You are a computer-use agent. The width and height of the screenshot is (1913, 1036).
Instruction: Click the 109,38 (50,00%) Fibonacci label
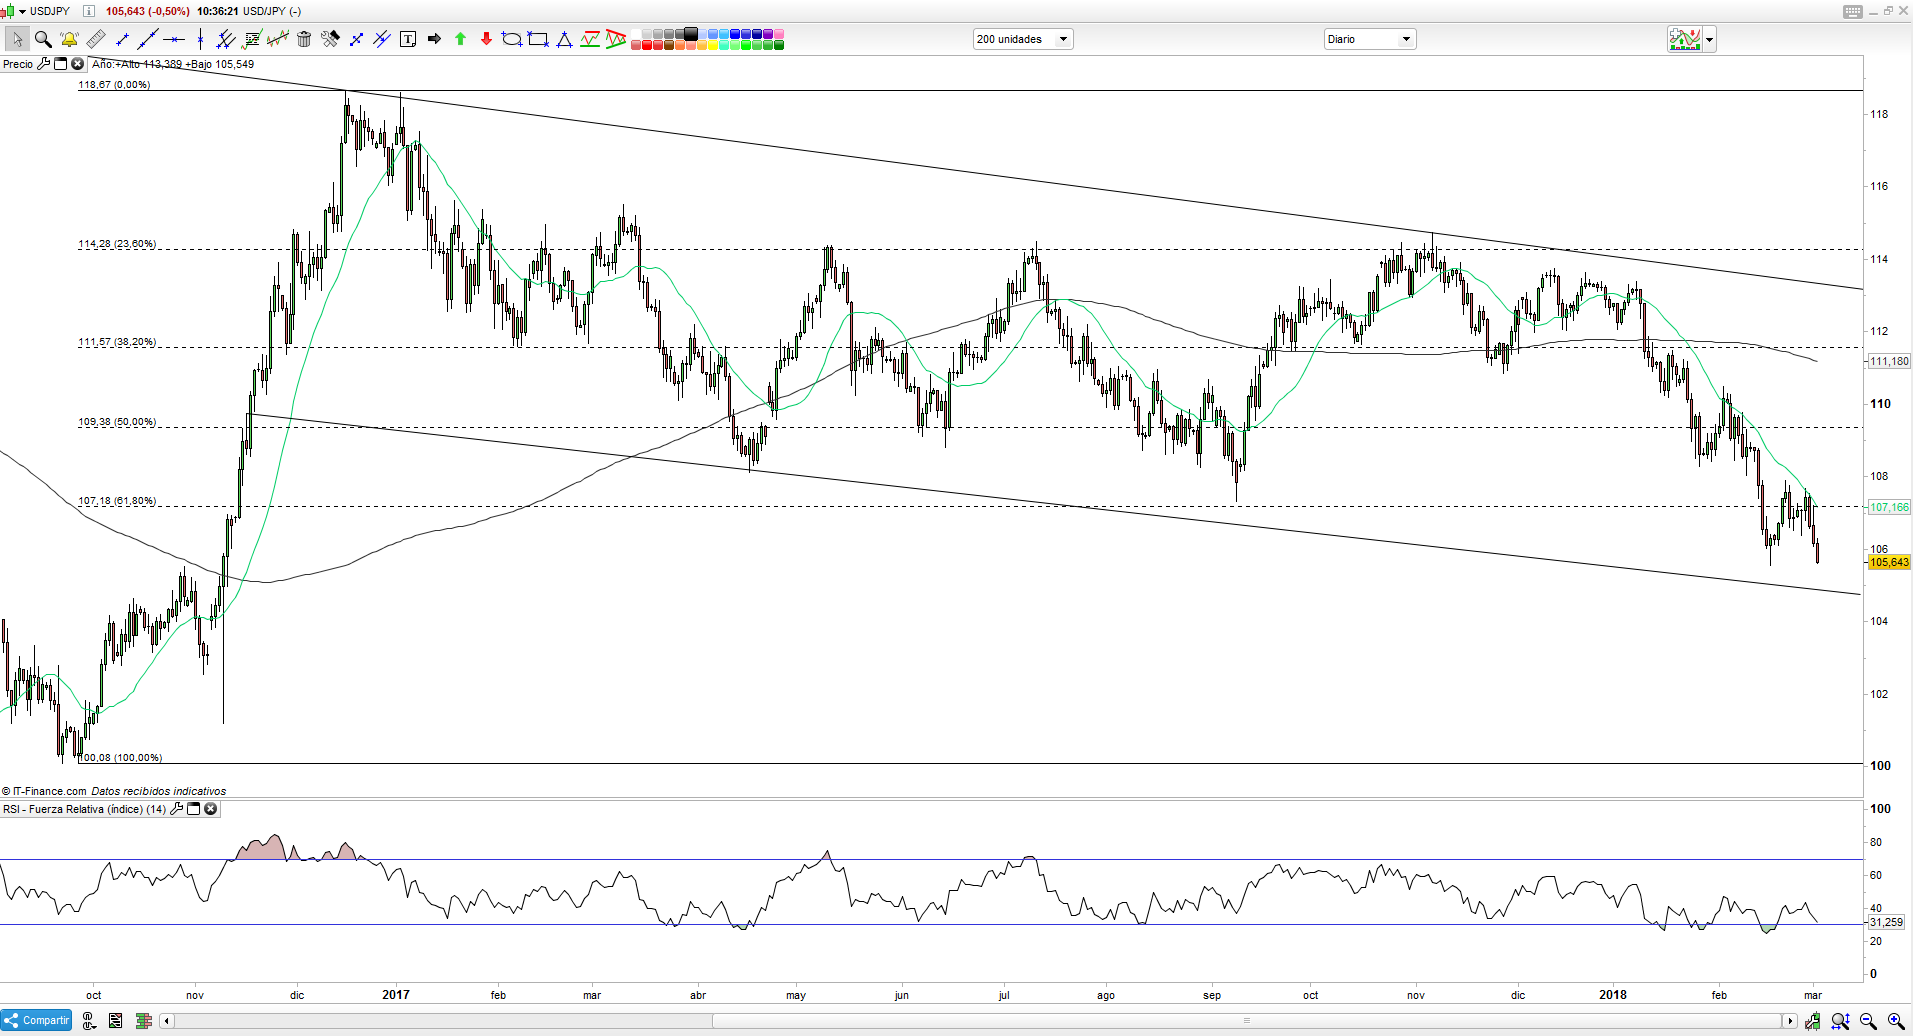tap(117, 422)
